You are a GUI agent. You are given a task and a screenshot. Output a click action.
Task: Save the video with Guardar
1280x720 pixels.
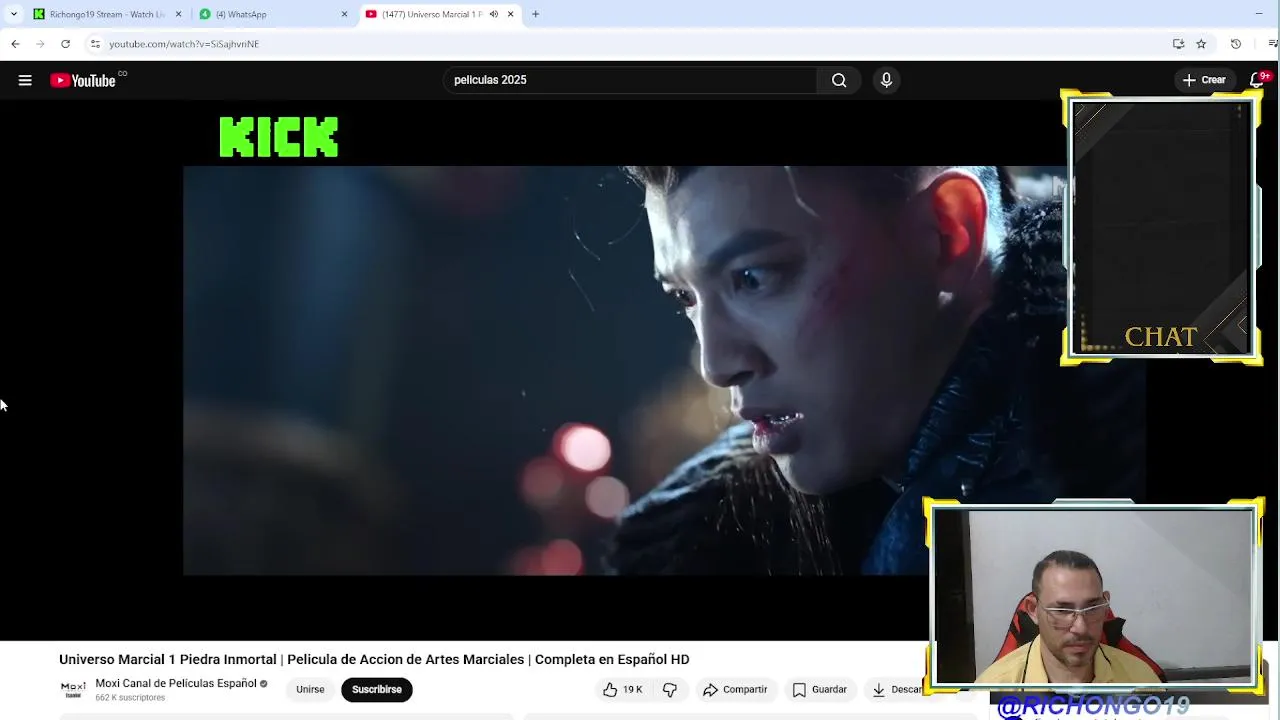coord(820,689)
